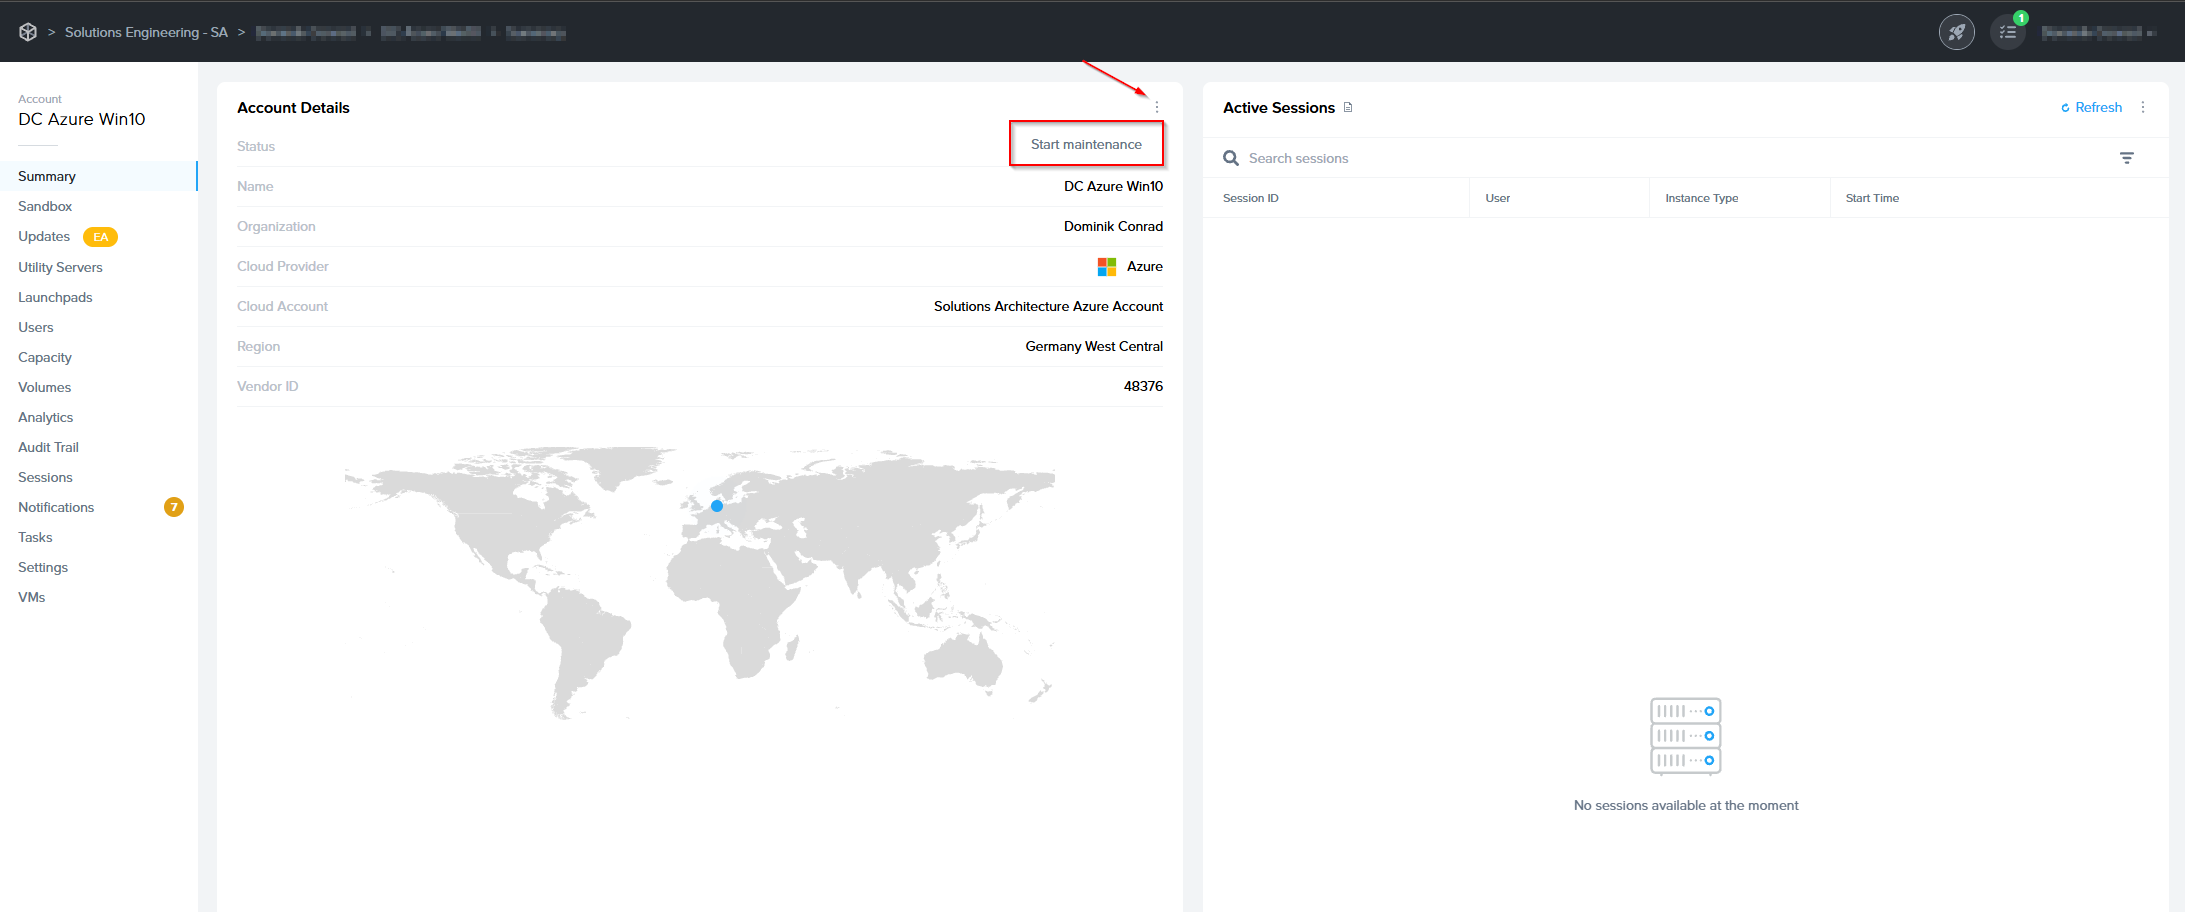Sort by Session ID column header
Viewport: 2185px width, 912px height.
tap(1250, 198)
